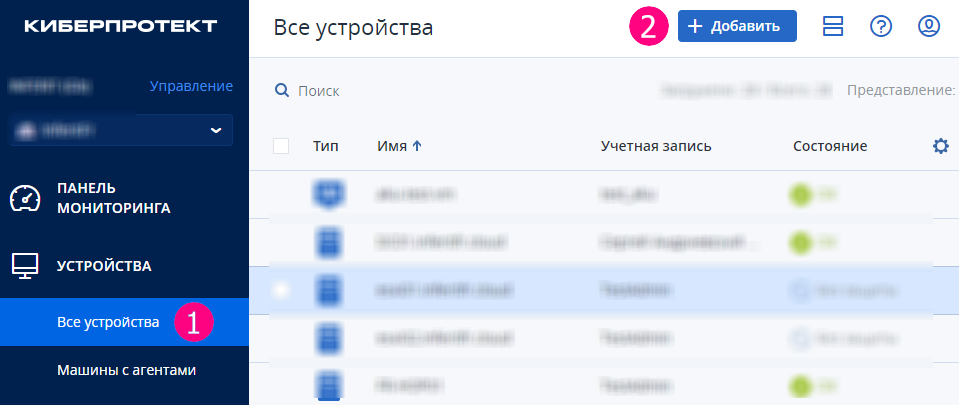This screenshot has width=959, height=405.
Task: Click the monitor icon beside Устройства
Action: (x=25, y=266)
